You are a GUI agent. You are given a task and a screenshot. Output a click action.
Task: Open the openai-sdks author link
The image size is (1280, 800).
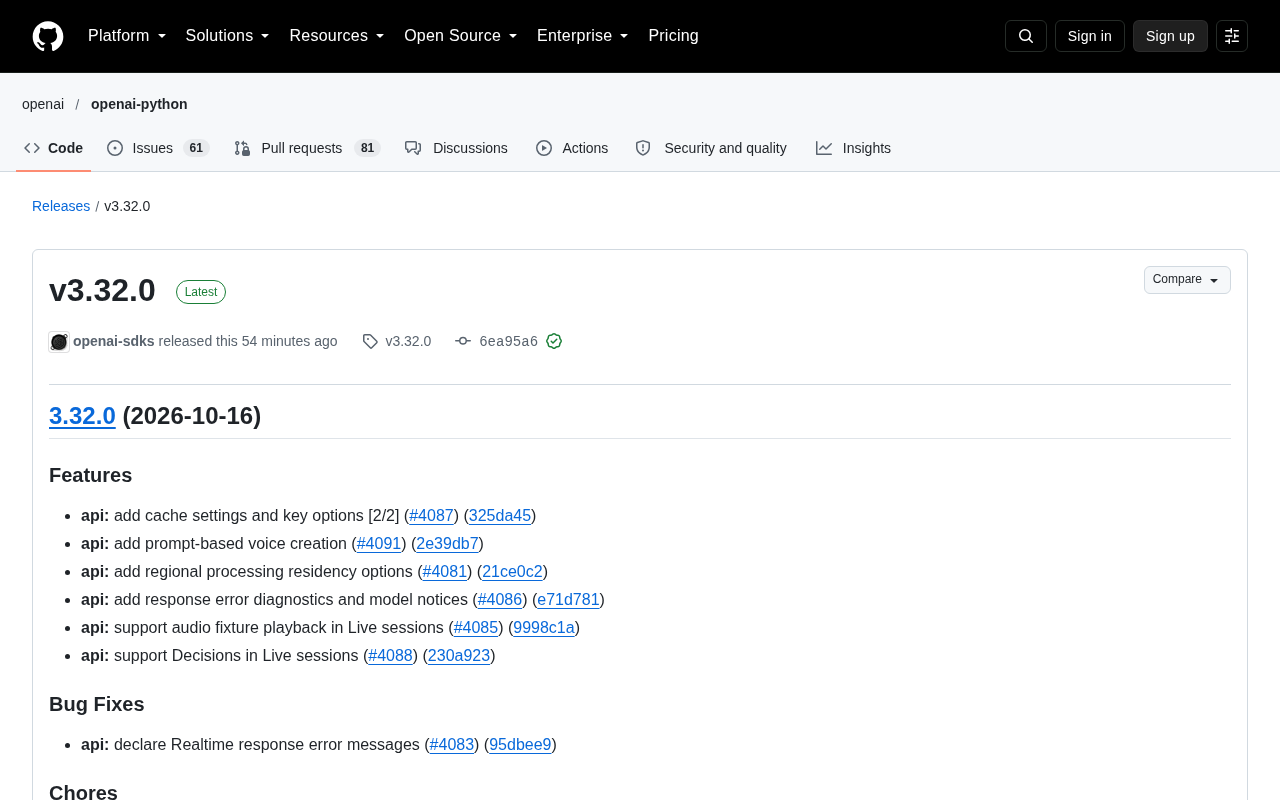tap(114, 341)
